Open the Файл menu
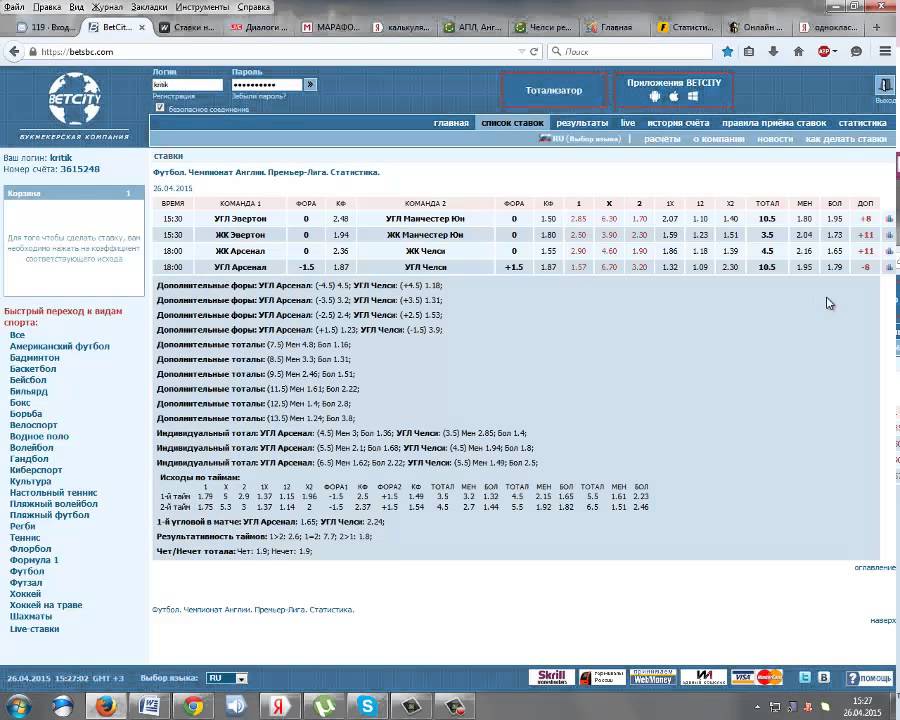This screenshot has width=900, height=720. (14, 7)
